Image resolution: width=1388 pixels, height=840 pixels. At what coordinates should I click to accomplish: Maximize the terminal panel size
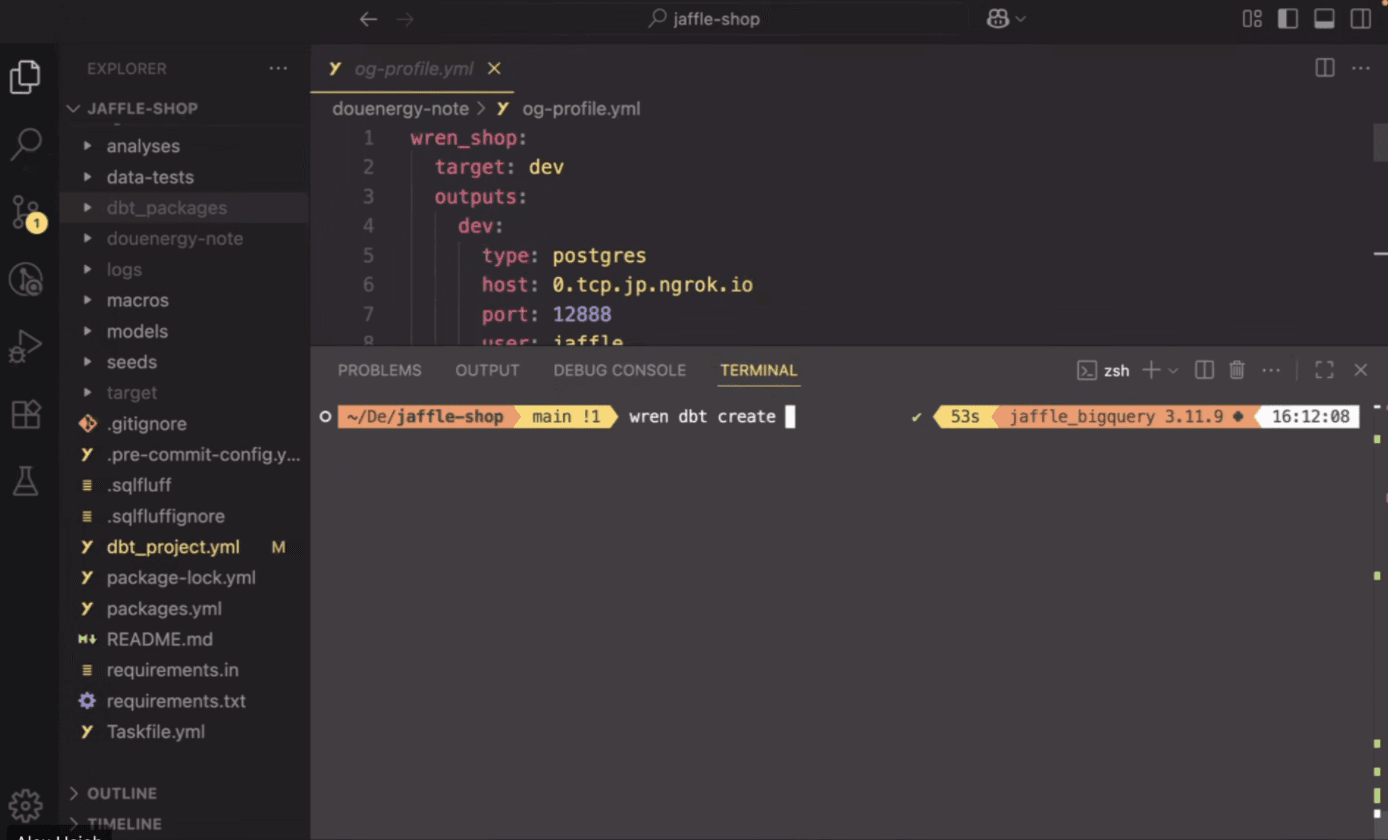point(1324,370)
